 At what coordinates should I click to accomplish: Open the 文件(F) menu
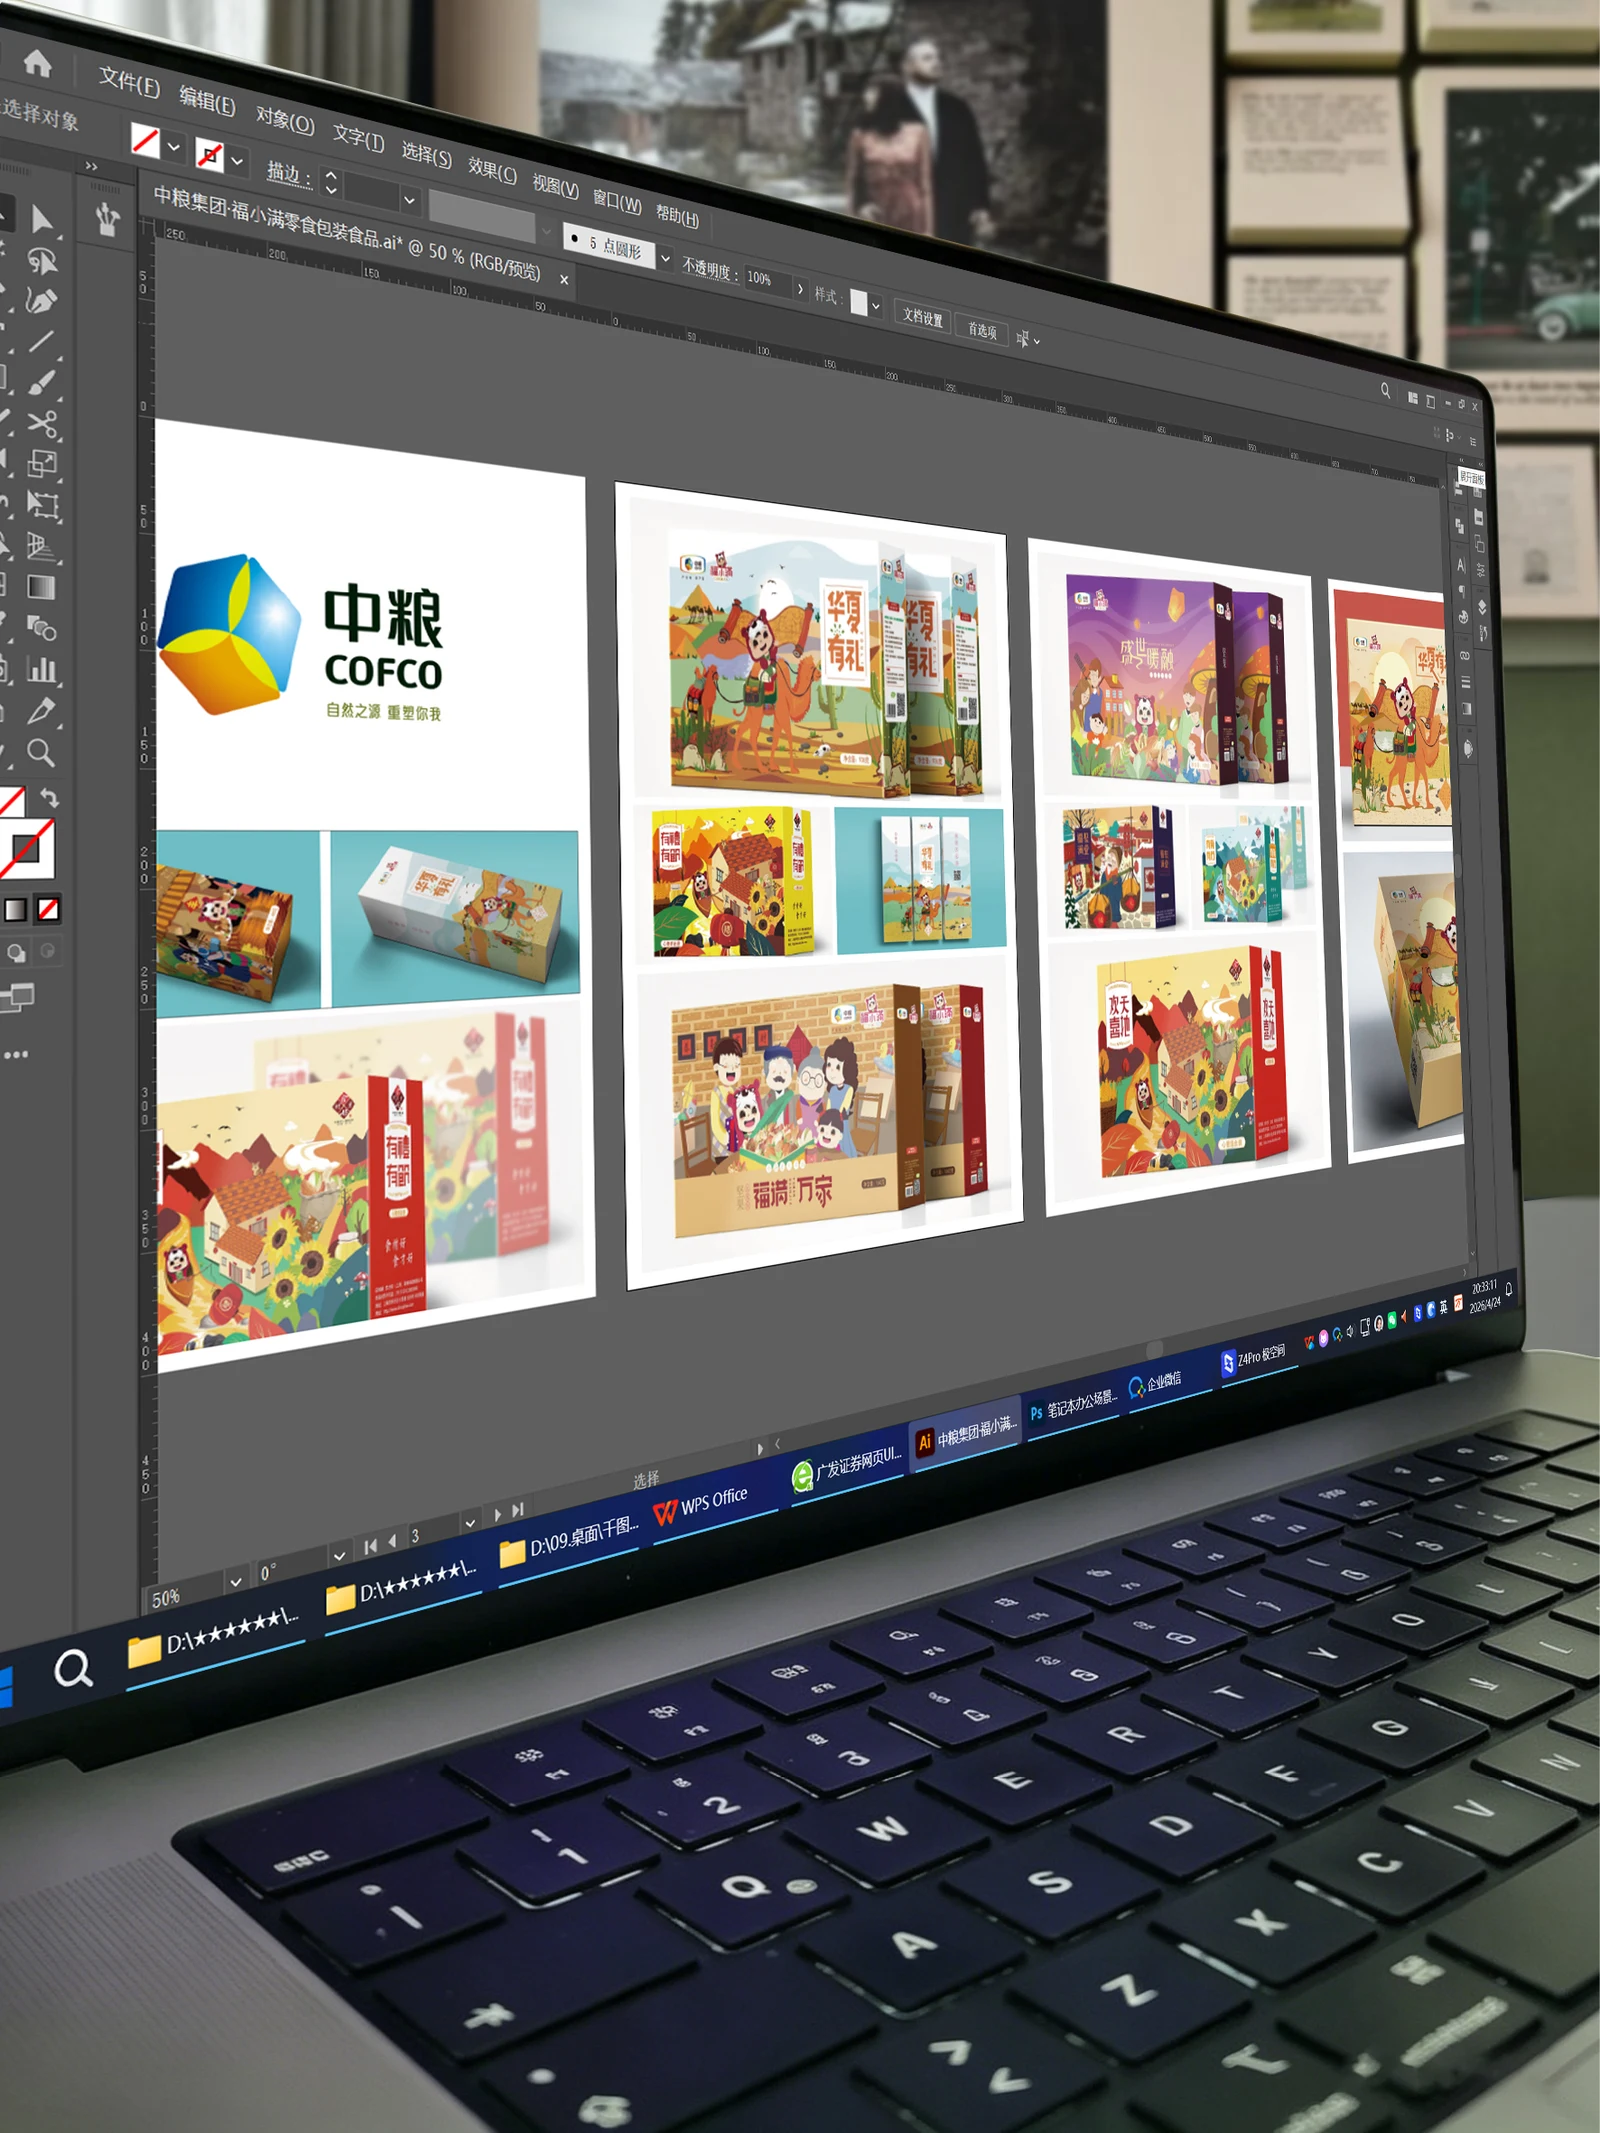pyautogui.click(x=129, y=82)
